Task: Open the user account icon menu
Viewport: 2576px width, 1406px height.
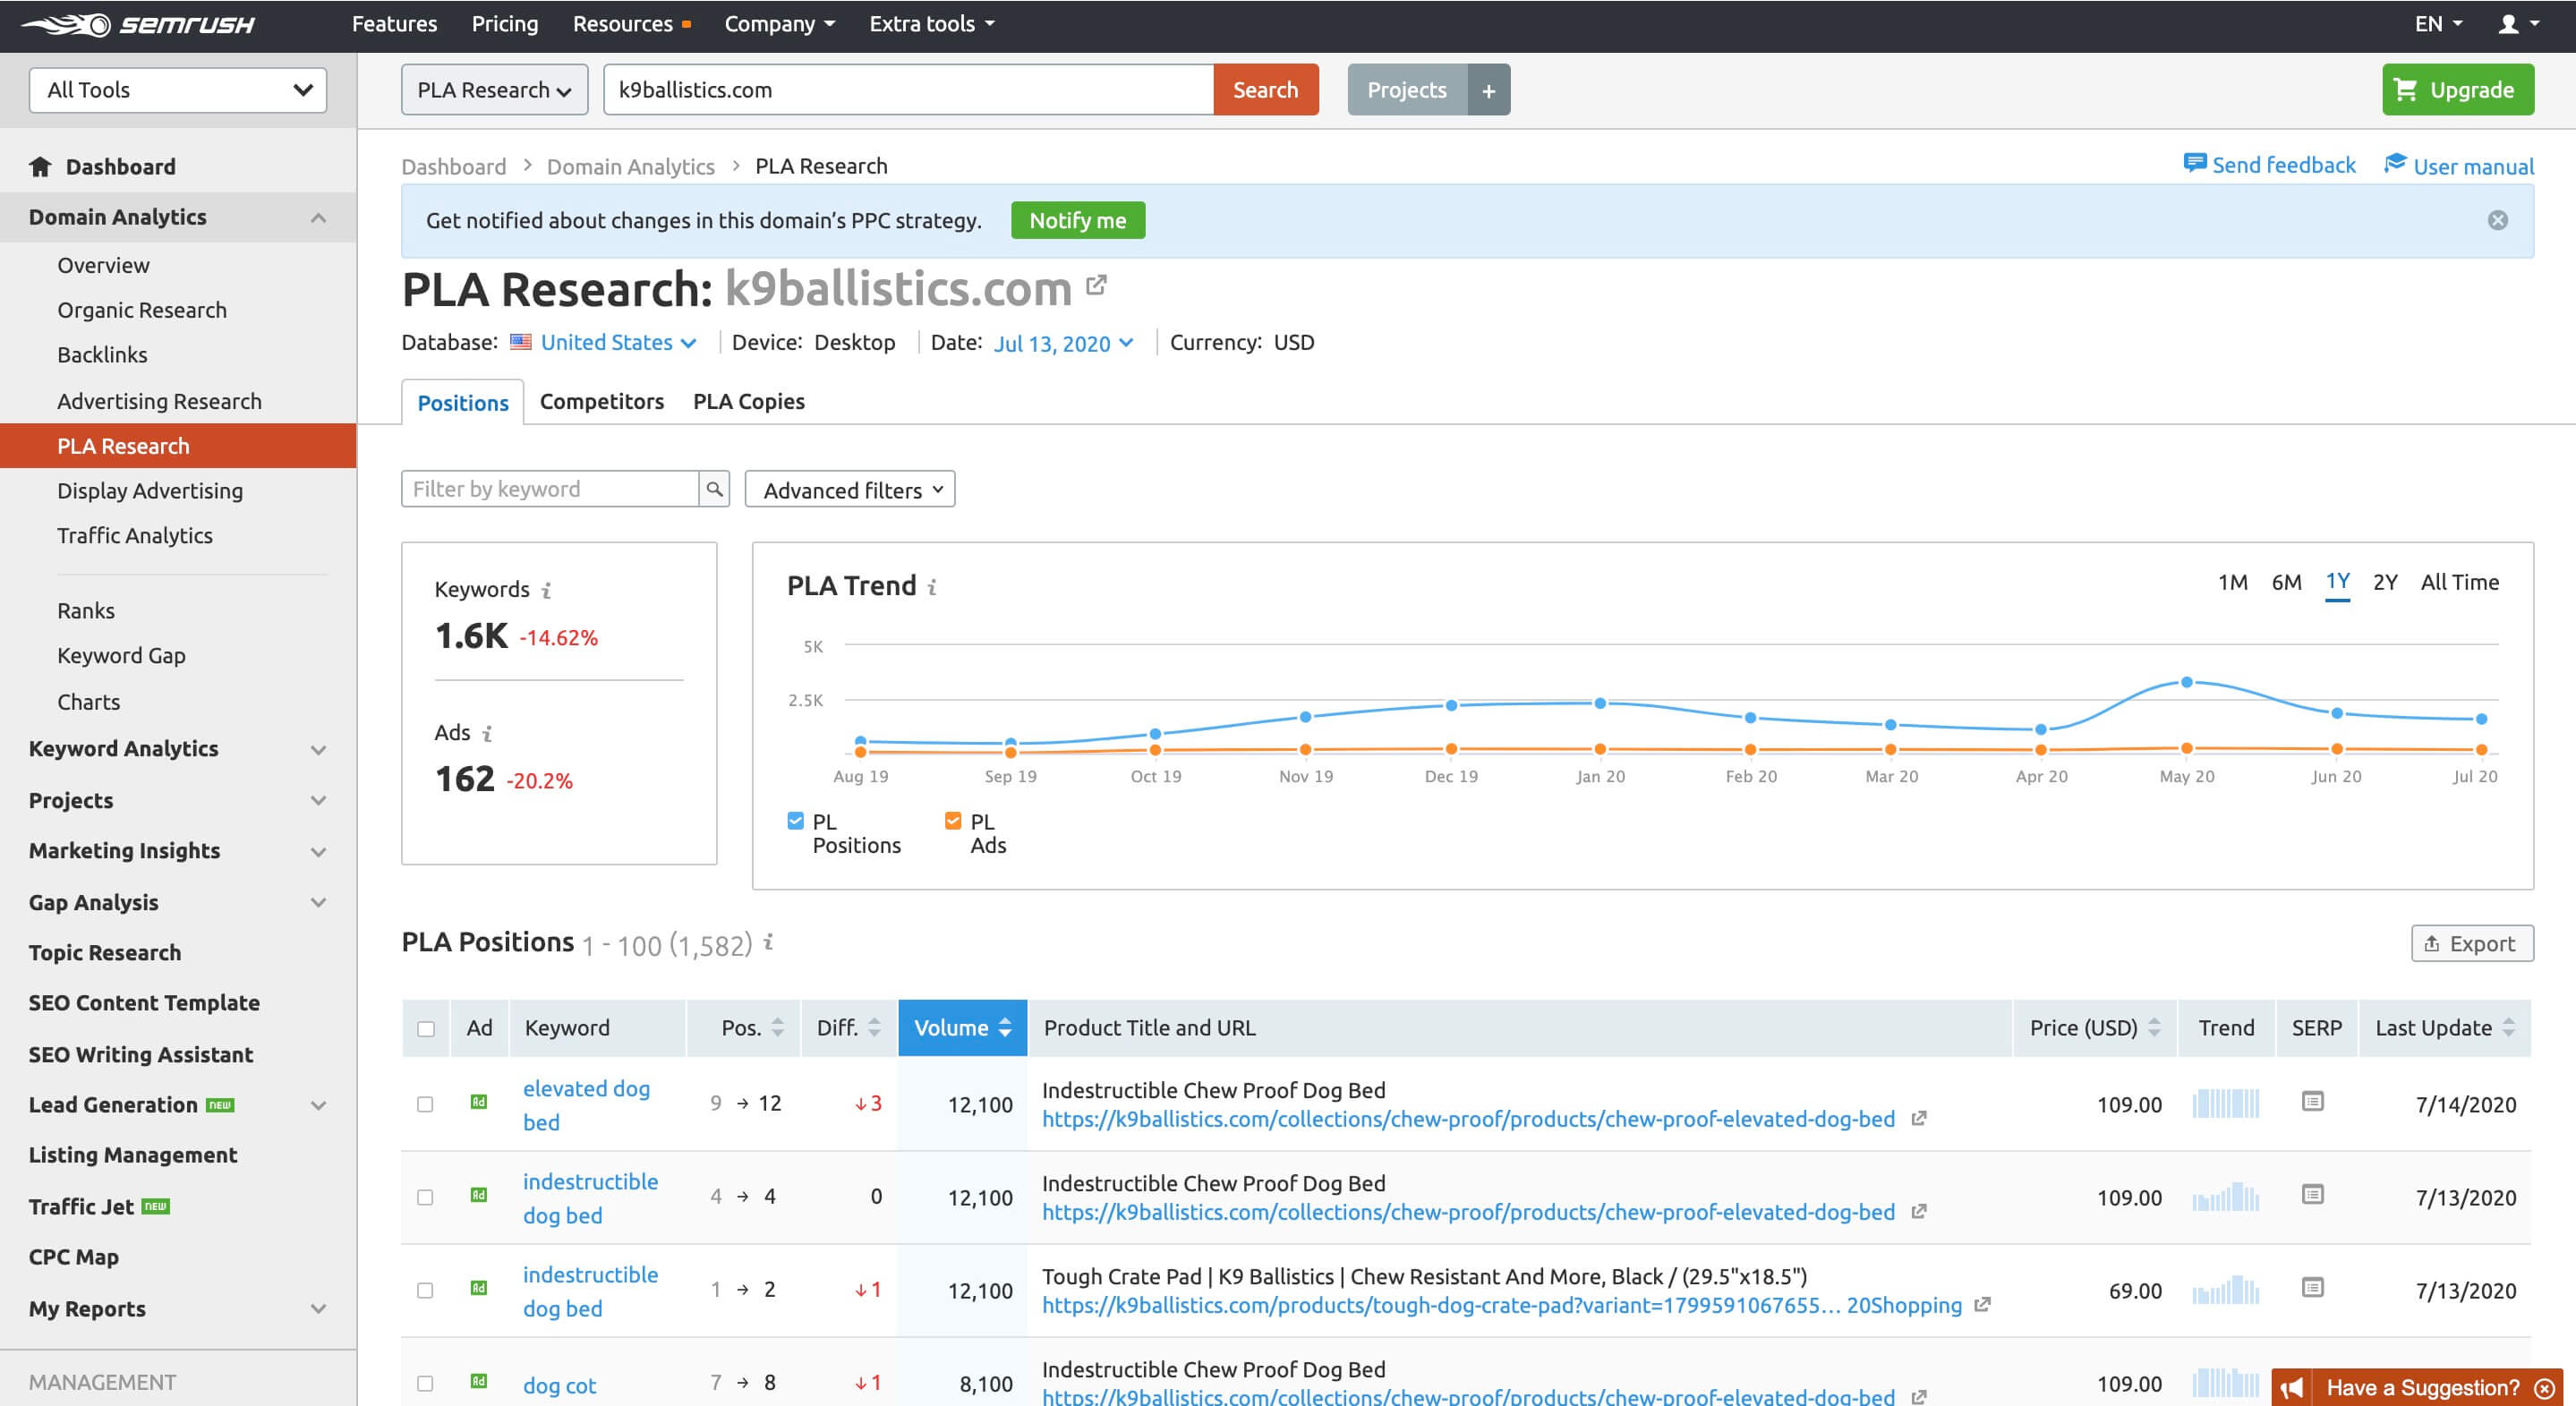Action: pyautogui.click(x=2519, y=24)
